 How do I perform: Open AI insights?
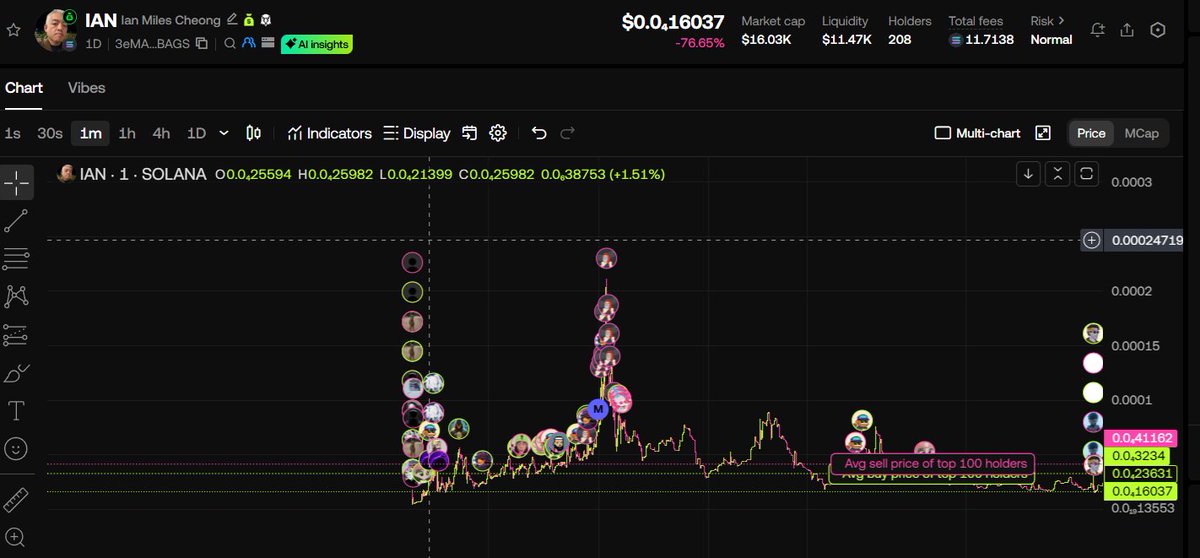[x=316, y=44]
